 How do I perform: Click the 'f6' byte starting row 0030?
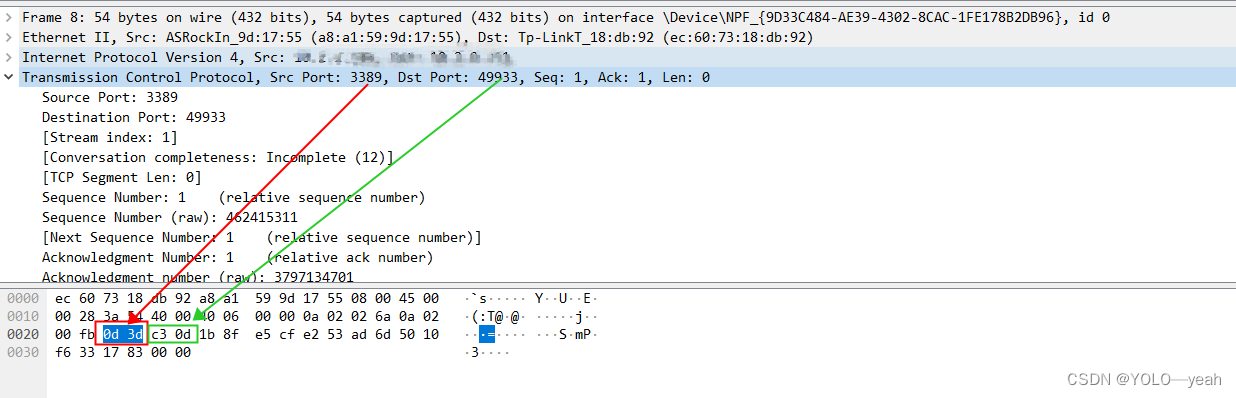click(63, 352)
